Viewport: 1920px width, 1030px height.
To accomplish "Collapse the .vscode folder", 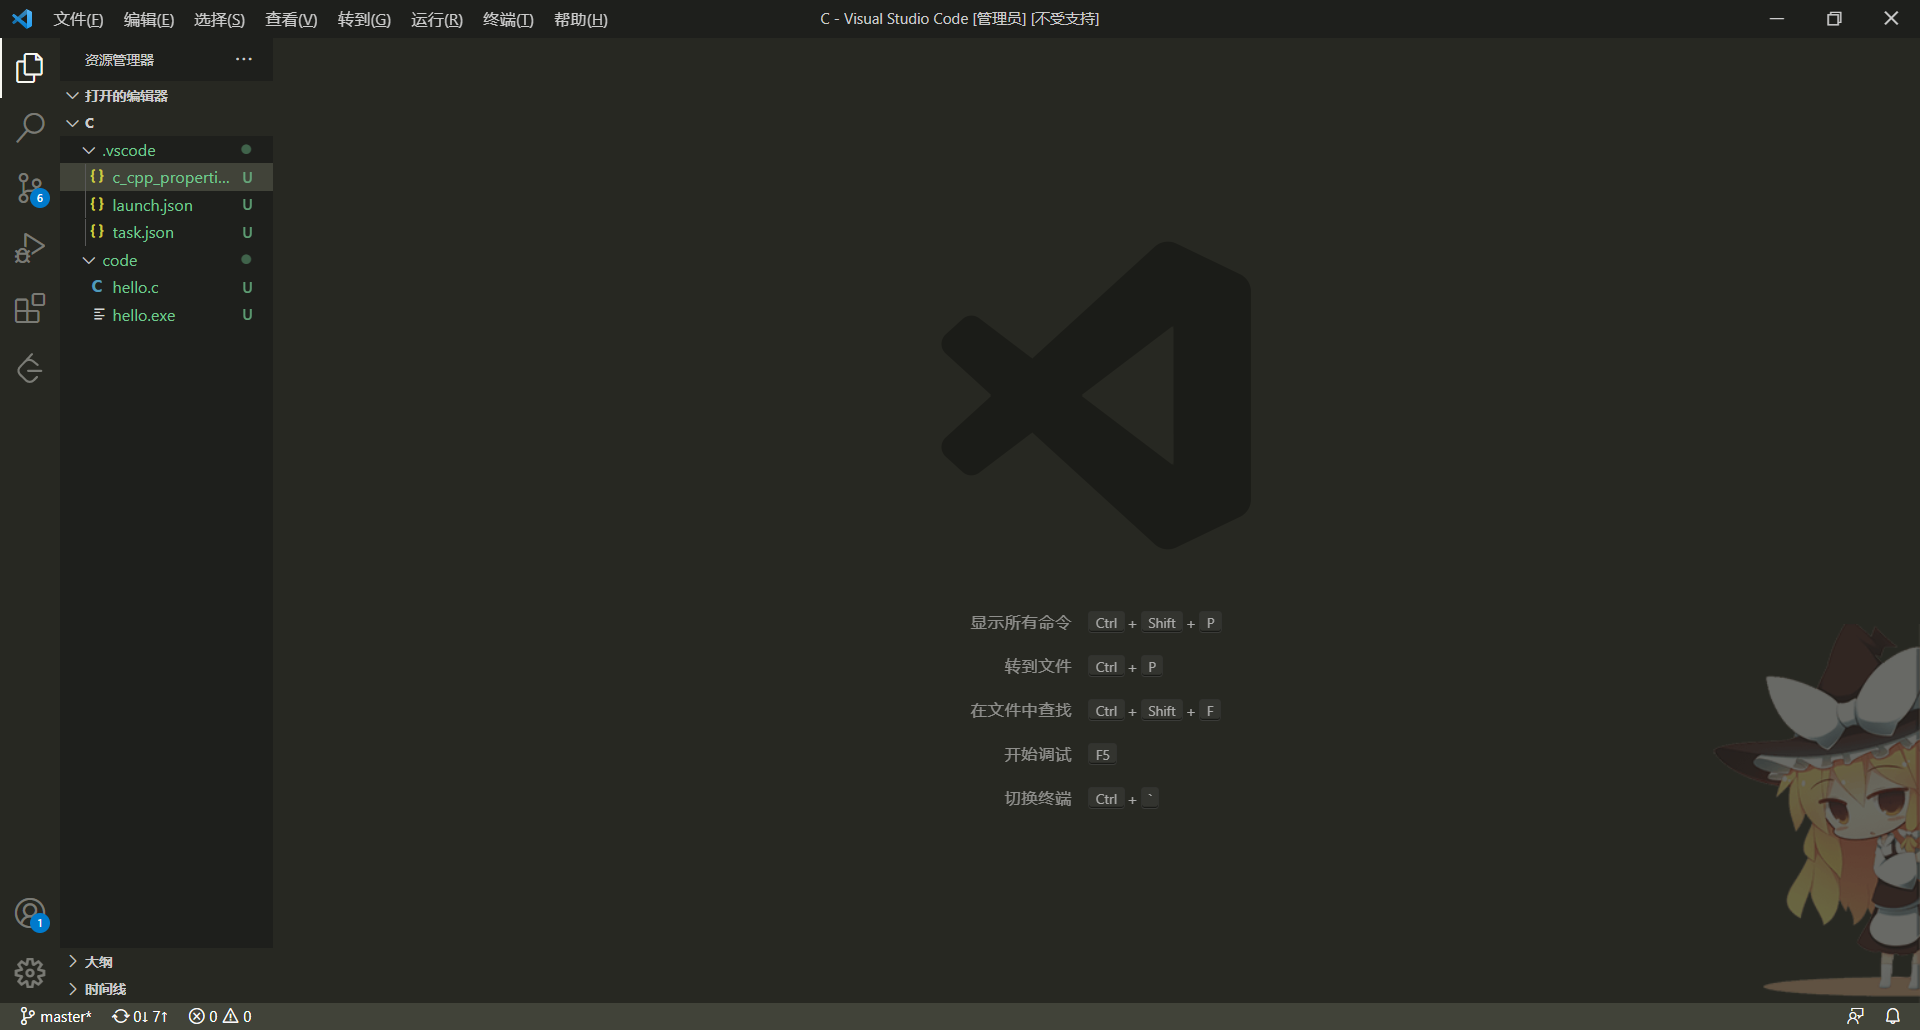I will pyautogui.click(x=166, y=150).
